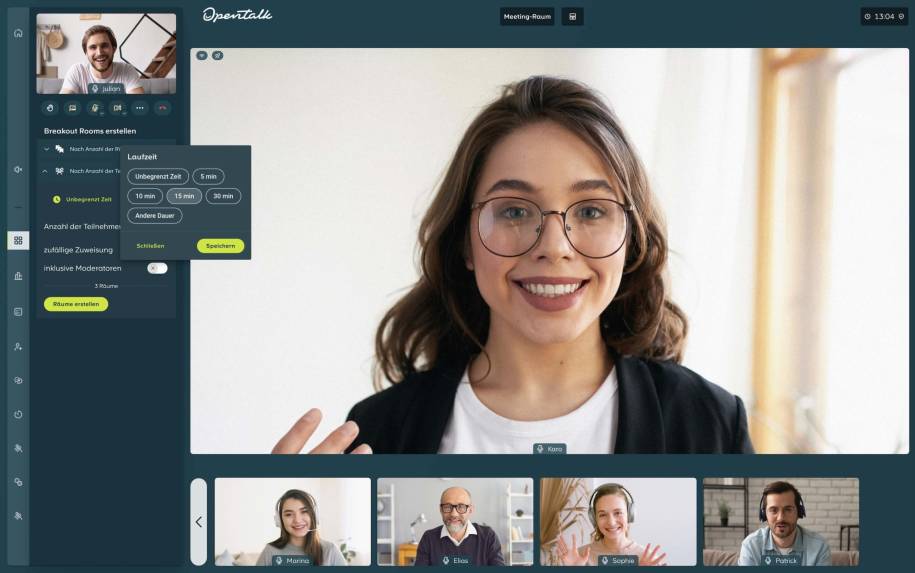Viewport: 915px width, 573px height.
Task: Click the 'Meeting-Raum' button in header
Action: point(527,16)
